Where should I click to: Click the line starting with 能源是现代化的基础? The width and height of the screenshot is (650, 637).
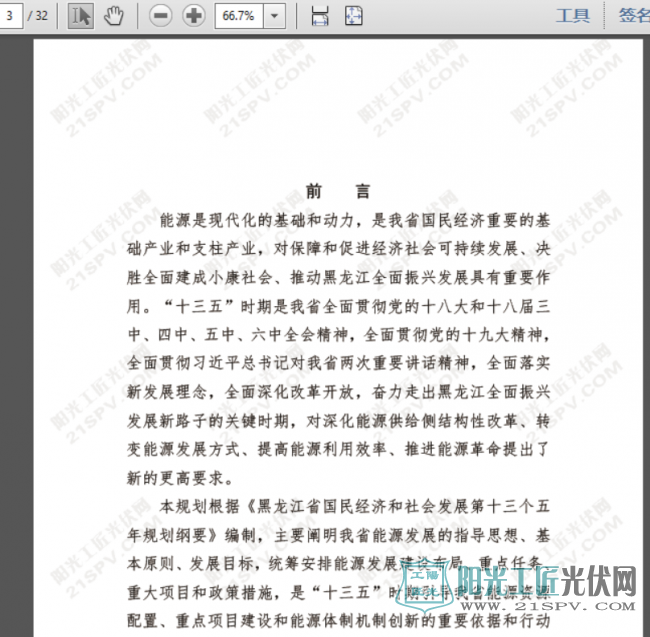355,218
